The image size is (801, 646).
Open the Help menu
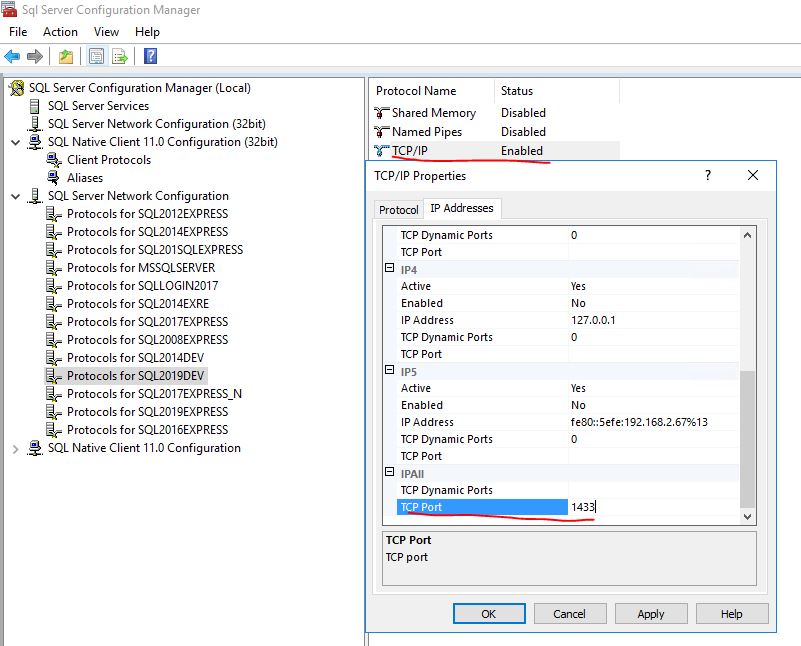[147, 32]
